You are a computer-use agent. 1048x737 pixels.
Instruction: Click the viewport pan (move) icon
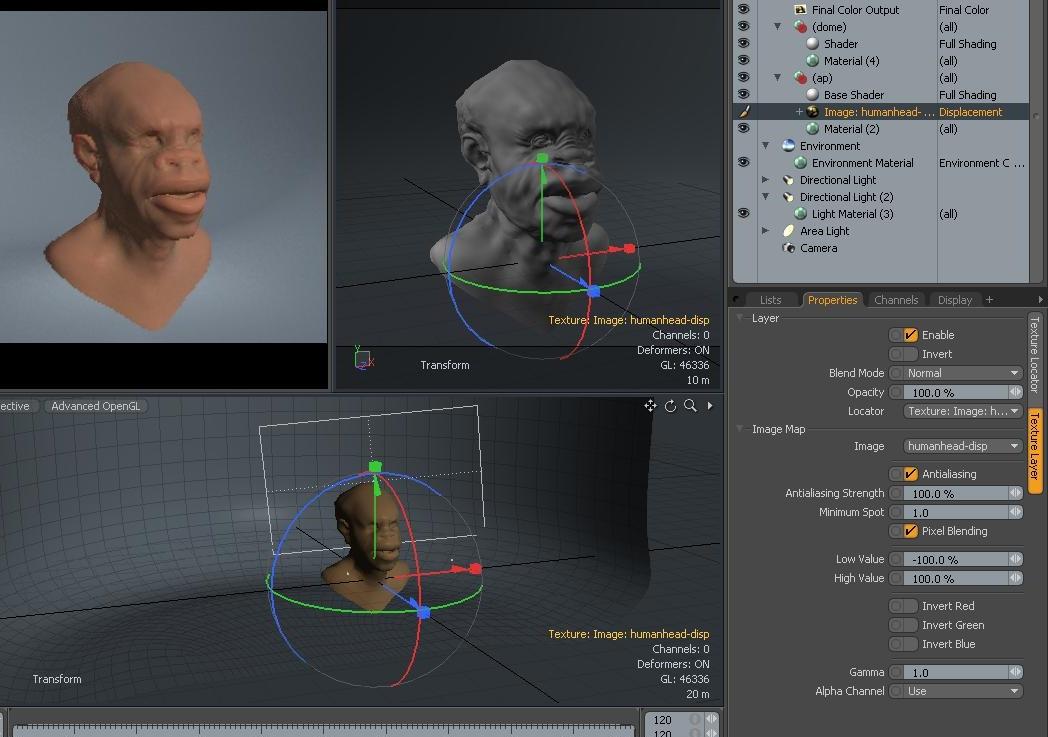coord(650,406)
